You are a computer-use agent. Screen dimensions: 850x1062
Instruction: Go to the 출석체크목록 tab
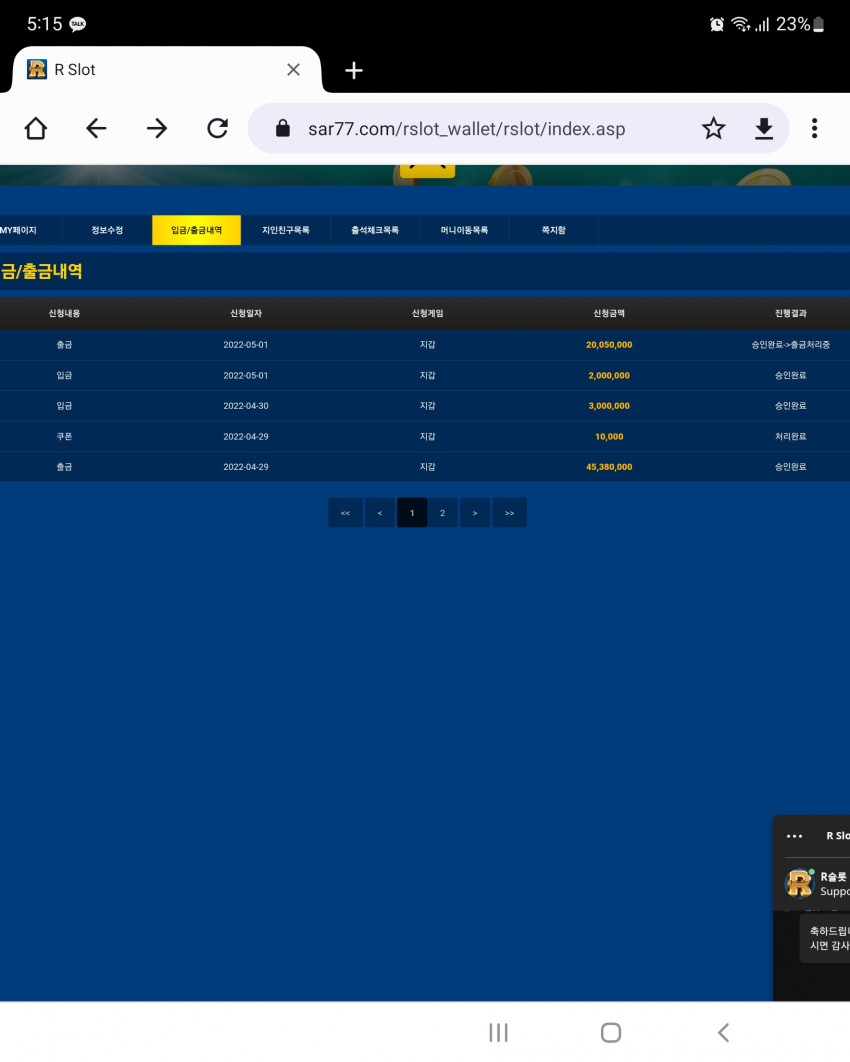tap(375, 230)
